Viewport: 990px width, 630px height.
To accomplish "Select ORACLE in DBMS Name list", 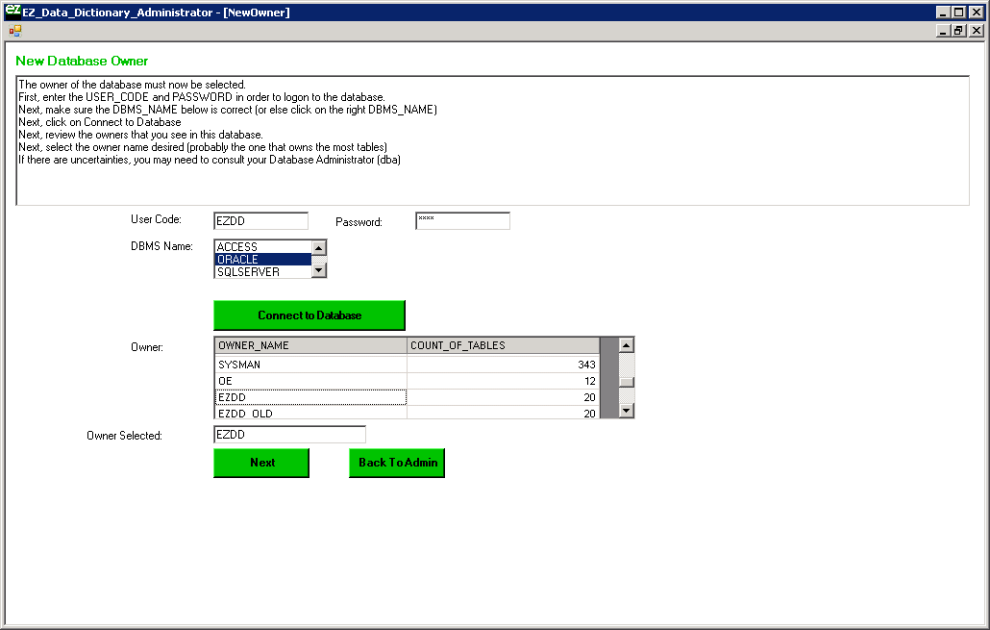I will [262, 259].
